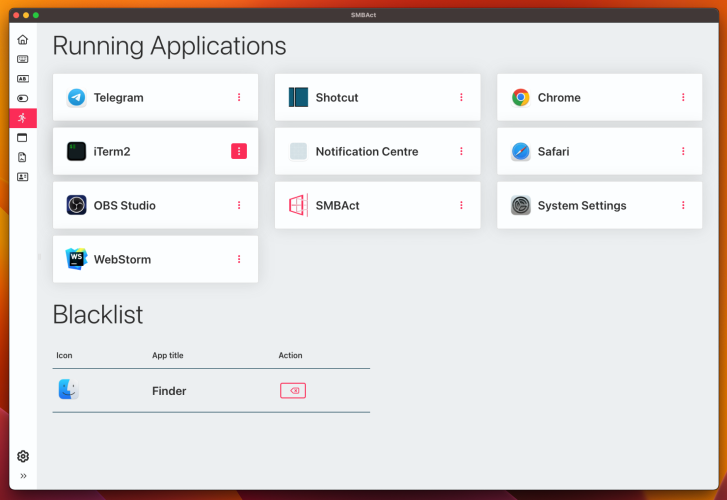Click the Action column header
727x500 pixels.
(x=290, y=355)
